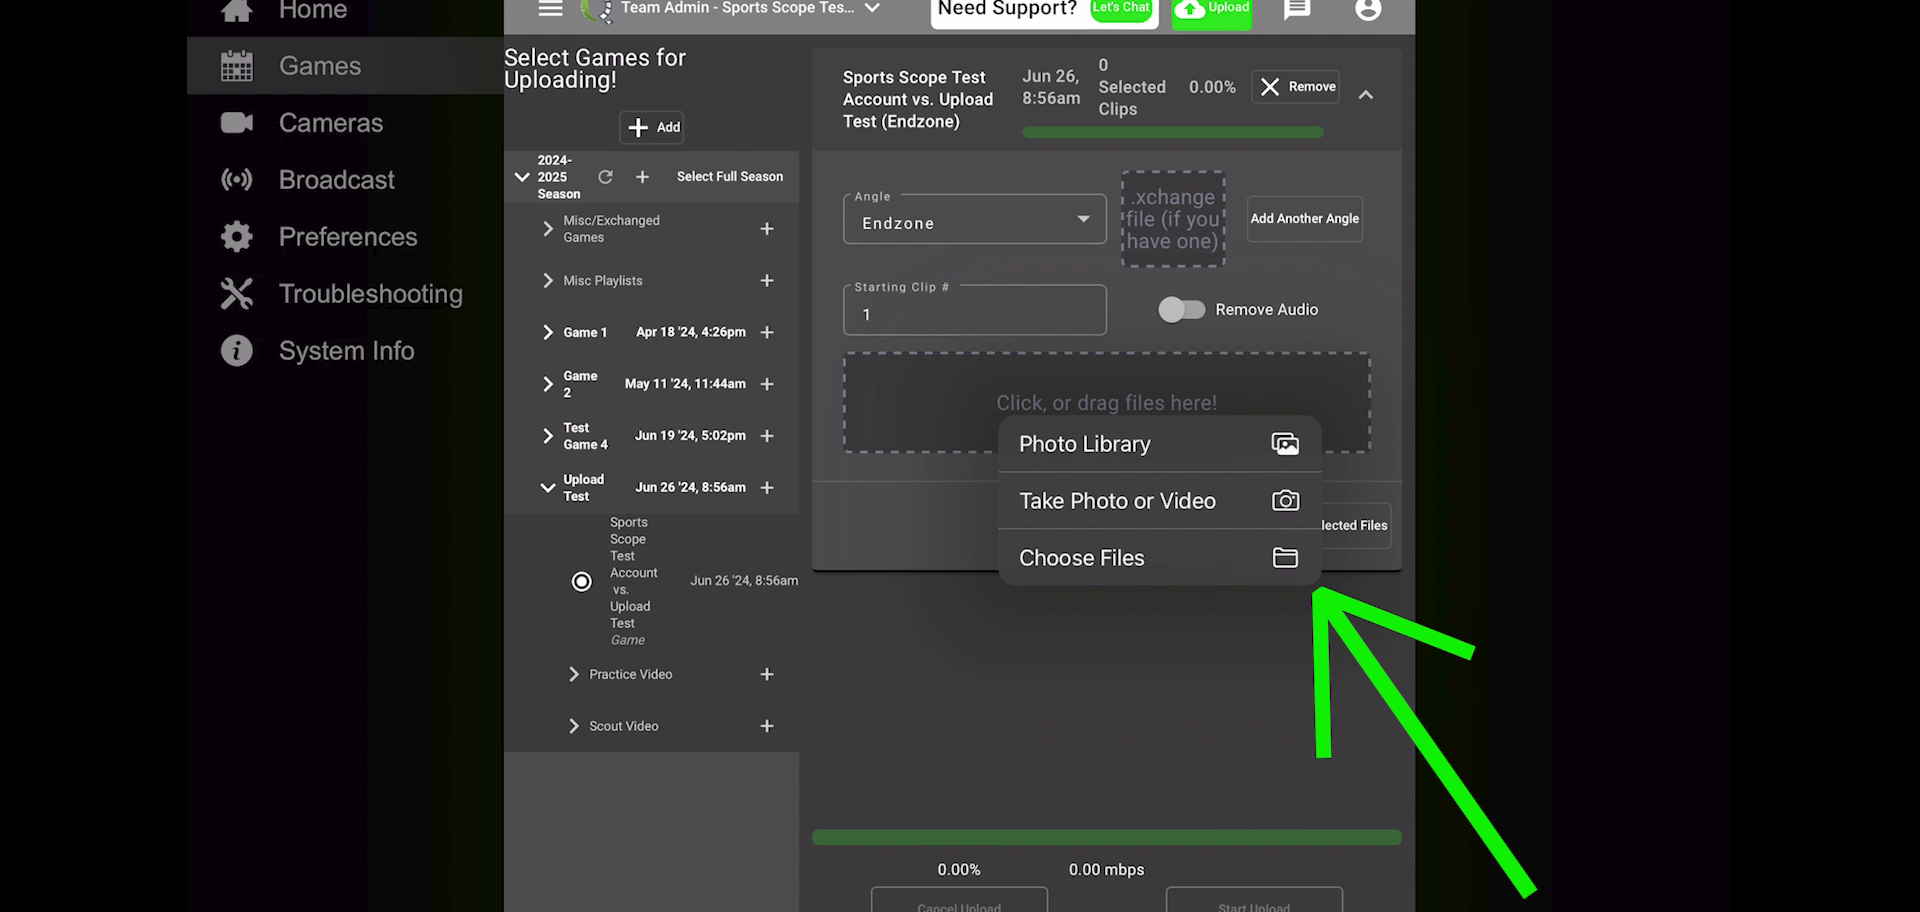Image resolution: width=1920 pixels, height=912 pixels.
Task: Add Upload Test using plus icon
Action: pyautogui.click(x=767, y=488)
